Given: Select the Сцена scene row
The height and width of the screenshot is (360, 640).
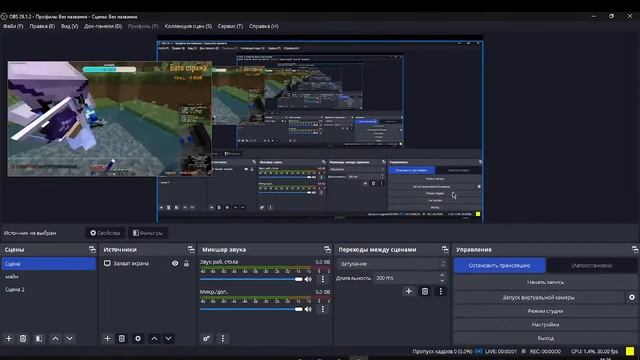Looking at the screenshot, I should (x=49, y=264).
